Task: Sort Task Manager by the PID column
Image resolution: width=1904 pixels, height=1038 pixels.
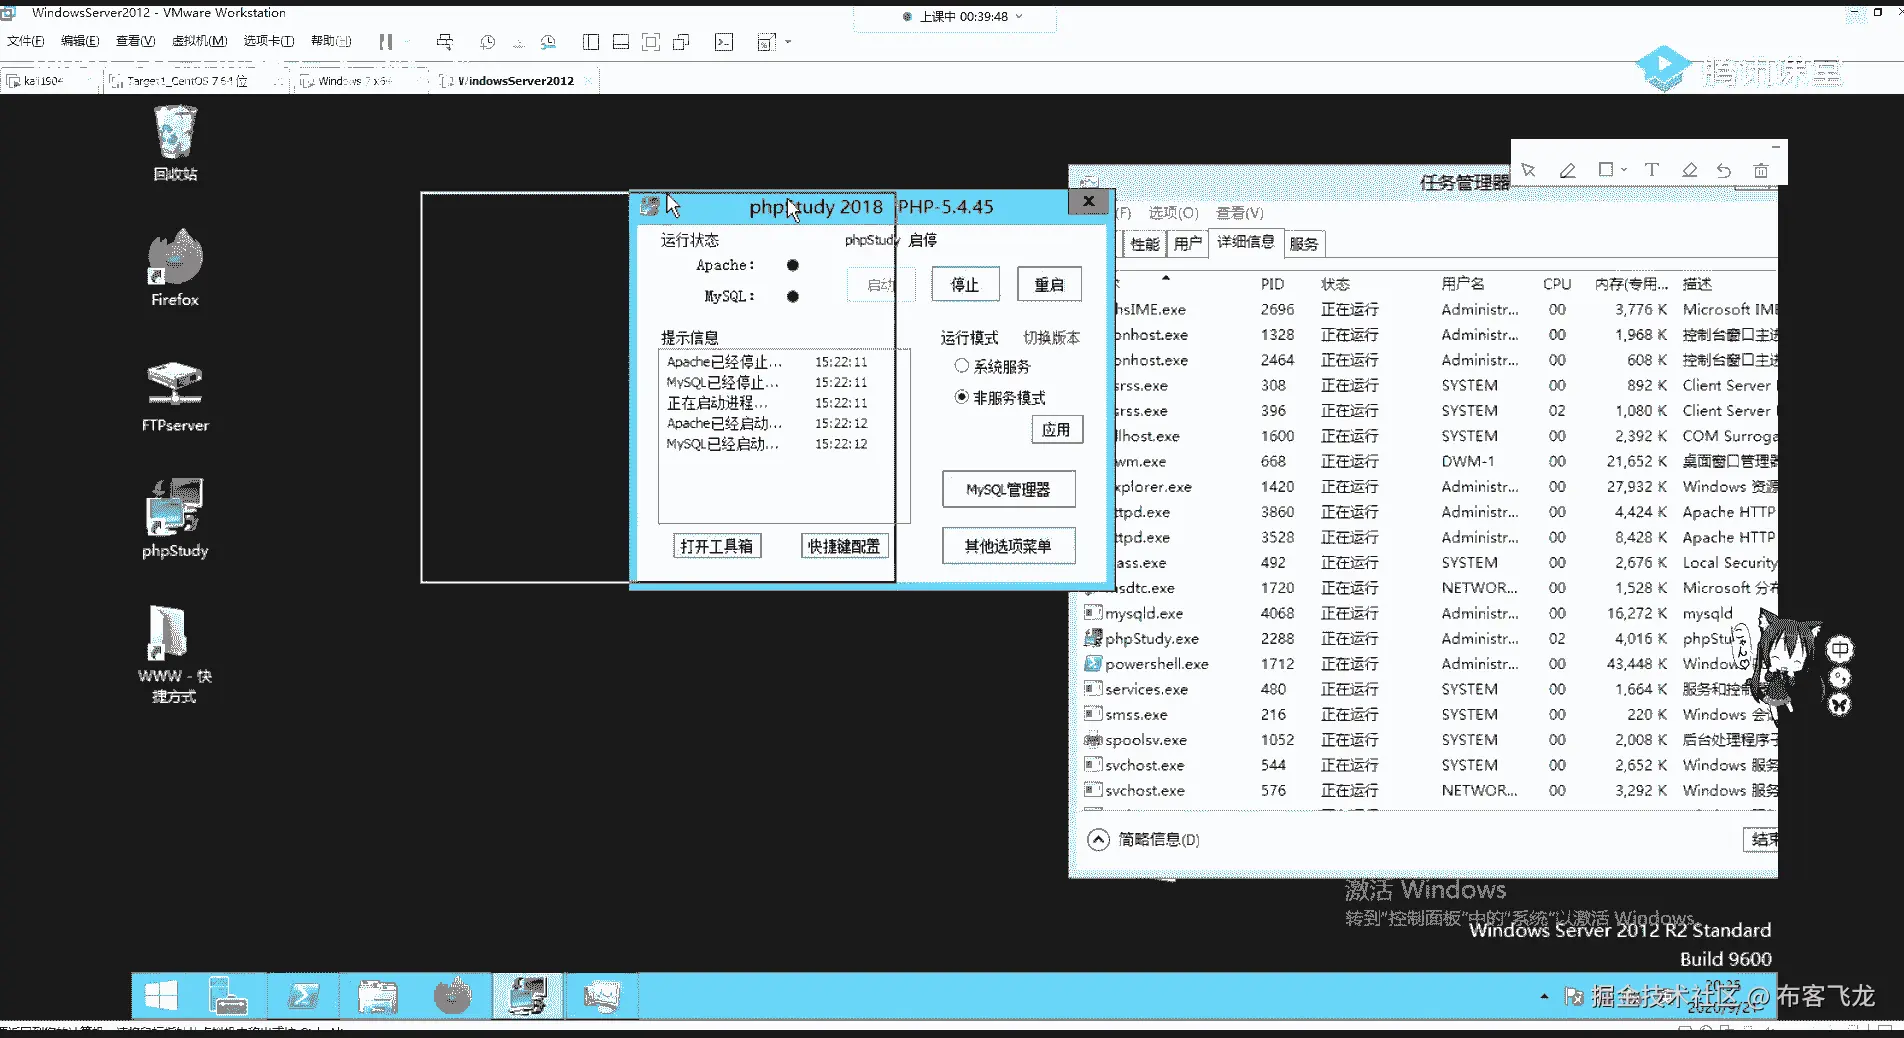Action: pos(1272,284)
